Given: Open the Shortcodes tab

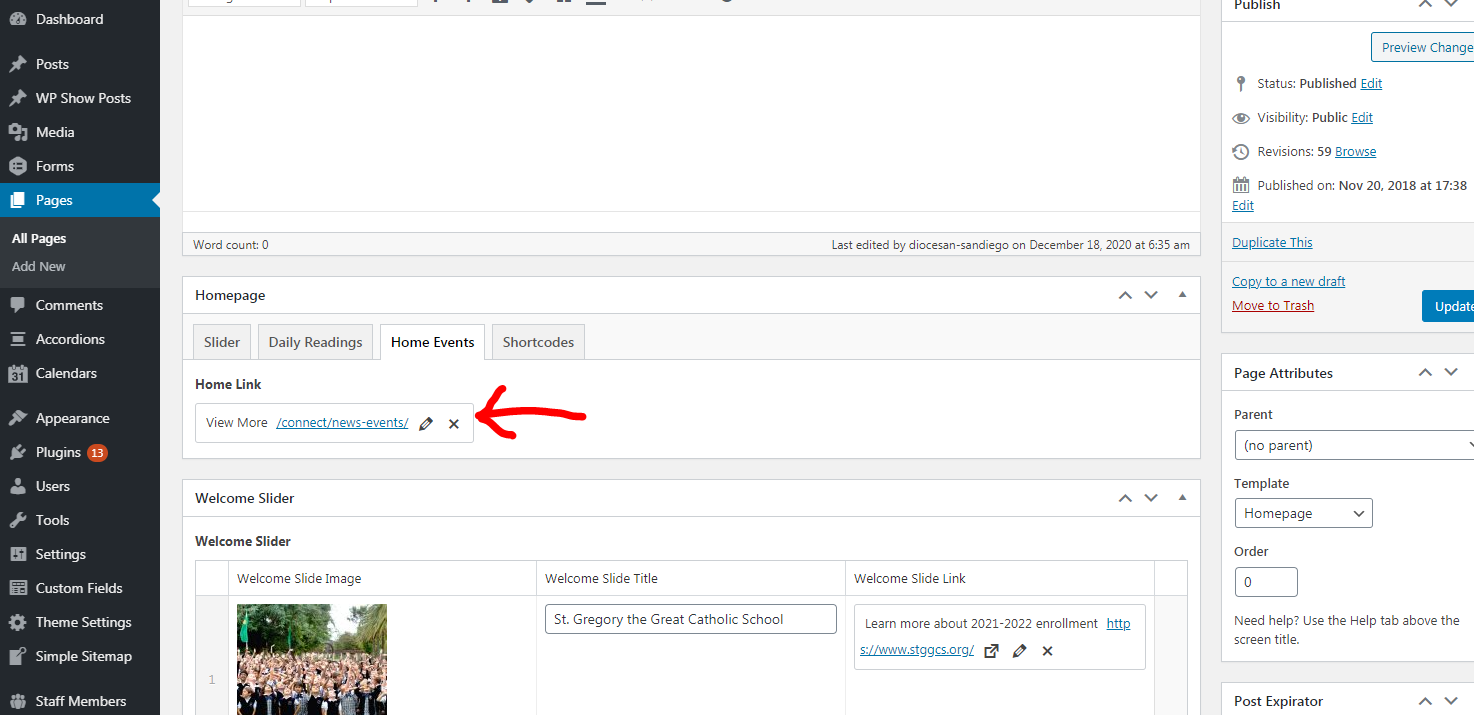Looking at the screenshot, I should (x=538, y=342).
